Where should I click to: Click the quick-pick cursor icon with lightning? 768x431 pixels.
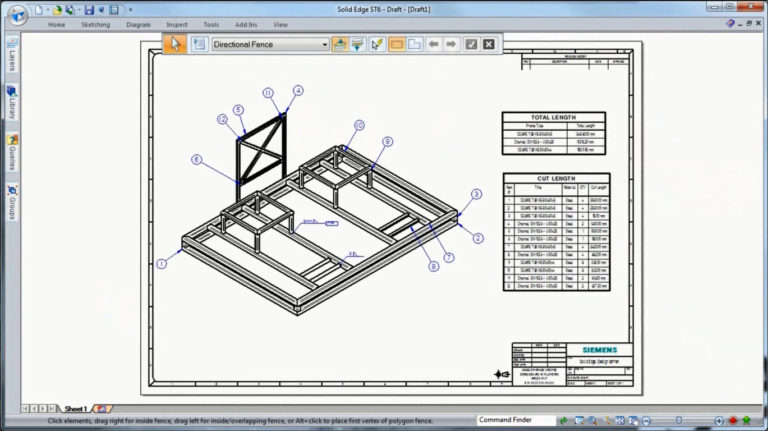pyautogui.click(x=377, y=44)
